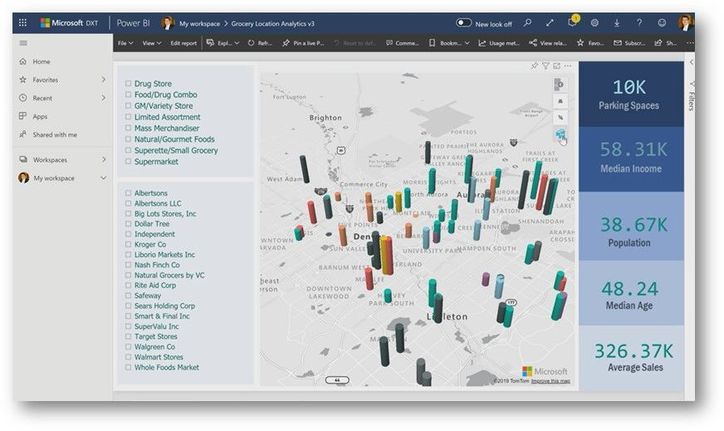
Task: Open Comments from the toolbar
Action: [402, 43]
